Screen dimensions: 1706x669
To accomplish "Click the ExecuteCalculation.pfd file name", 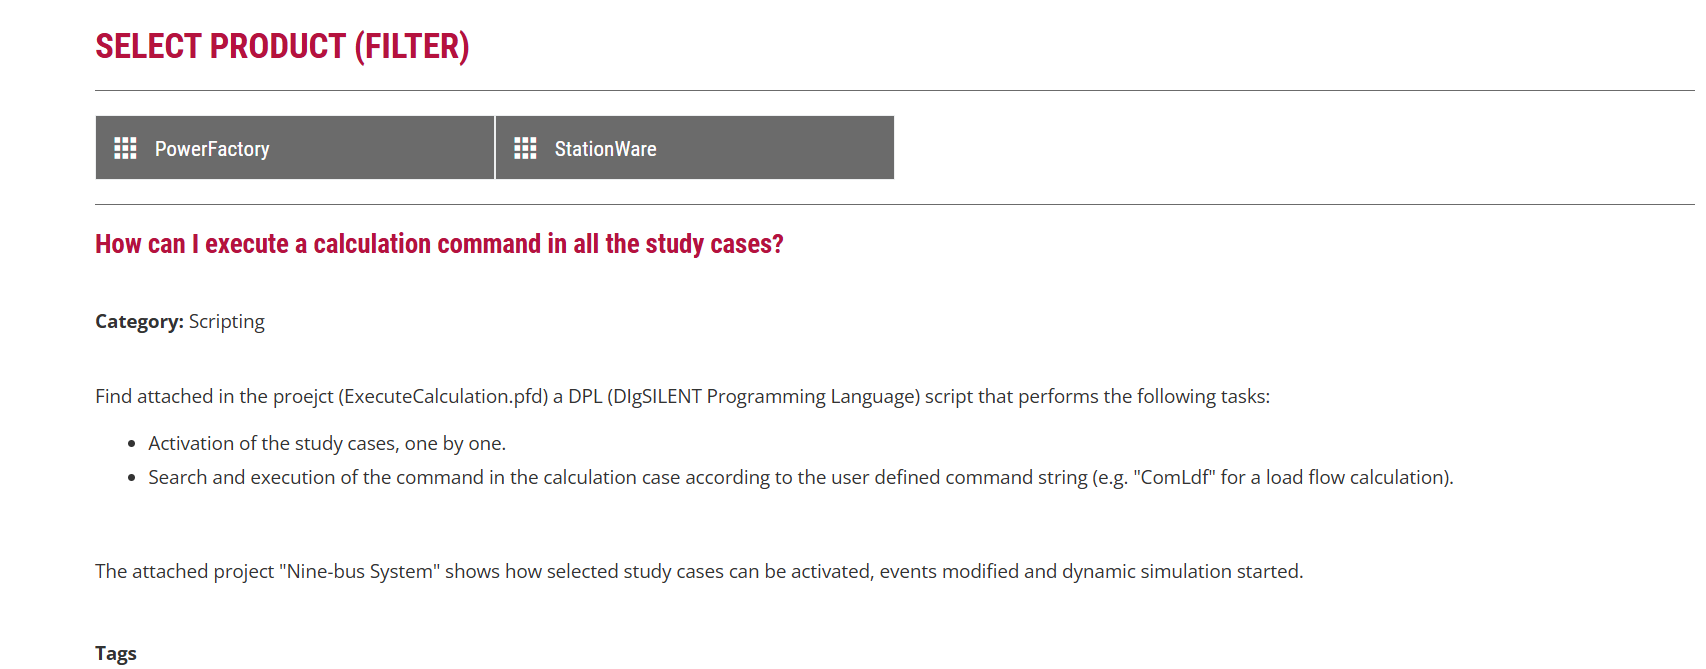I will tap(443, 397).
